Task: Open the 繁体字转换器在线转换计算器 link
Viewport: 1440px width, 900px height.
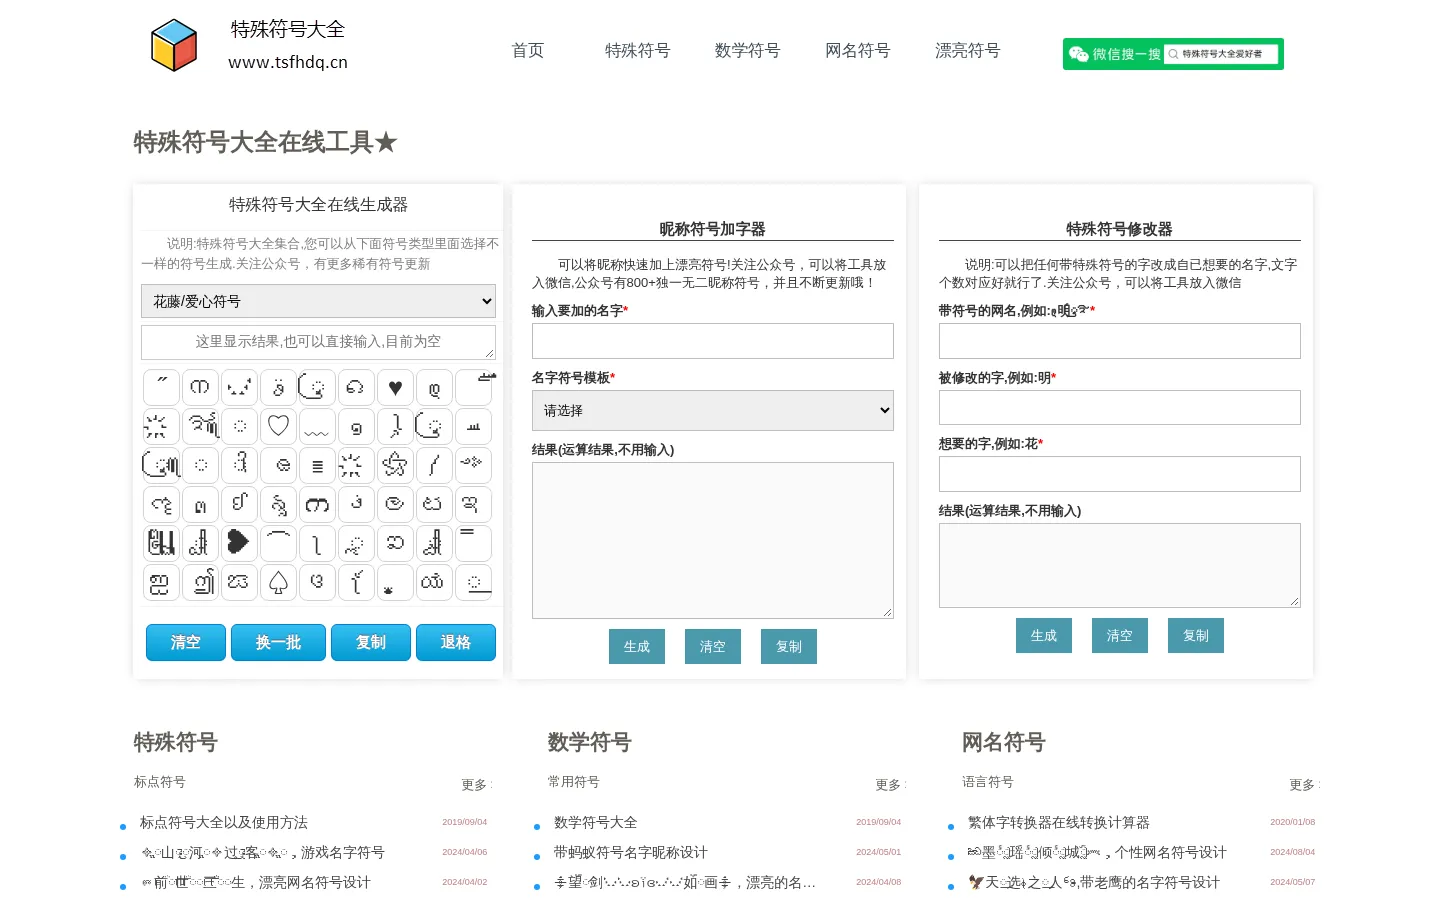Action: pyautogui.click(x=1058, y=822)
